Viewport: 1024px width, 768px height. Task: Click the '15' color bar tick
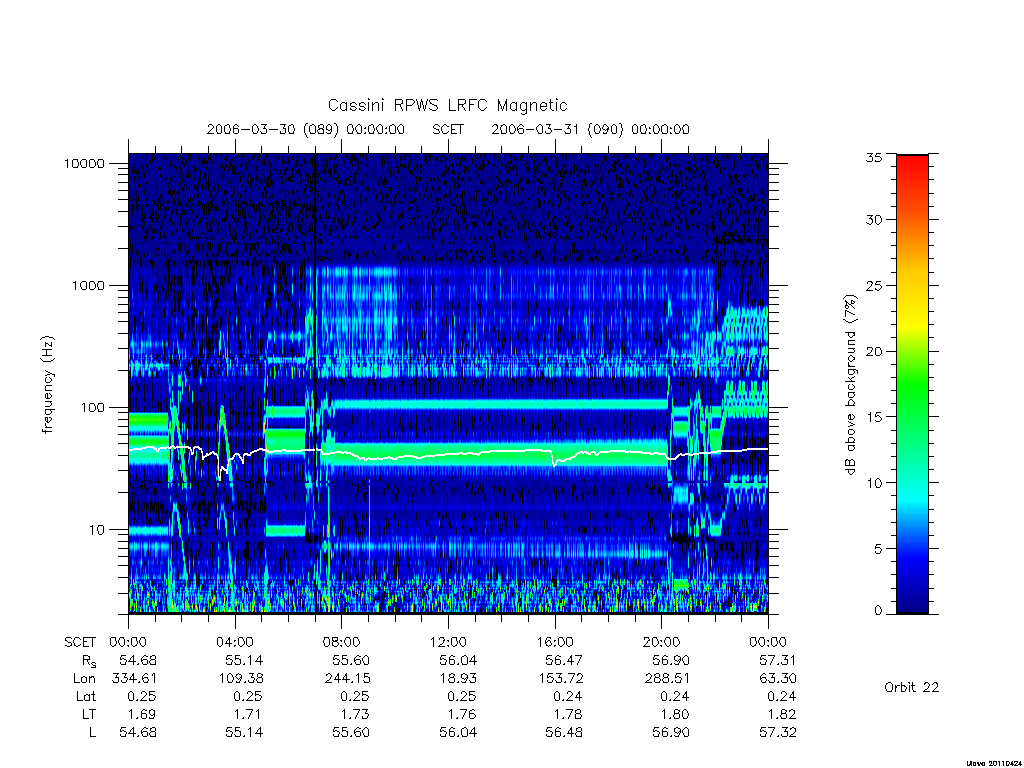tap(873, 417)
